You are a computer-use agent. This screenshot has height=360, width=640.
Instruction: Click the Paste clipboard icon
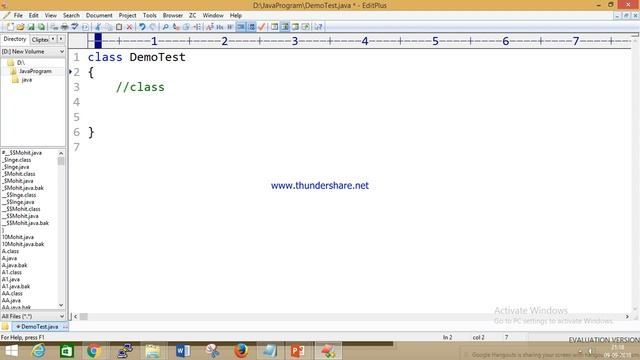(119, 27)
